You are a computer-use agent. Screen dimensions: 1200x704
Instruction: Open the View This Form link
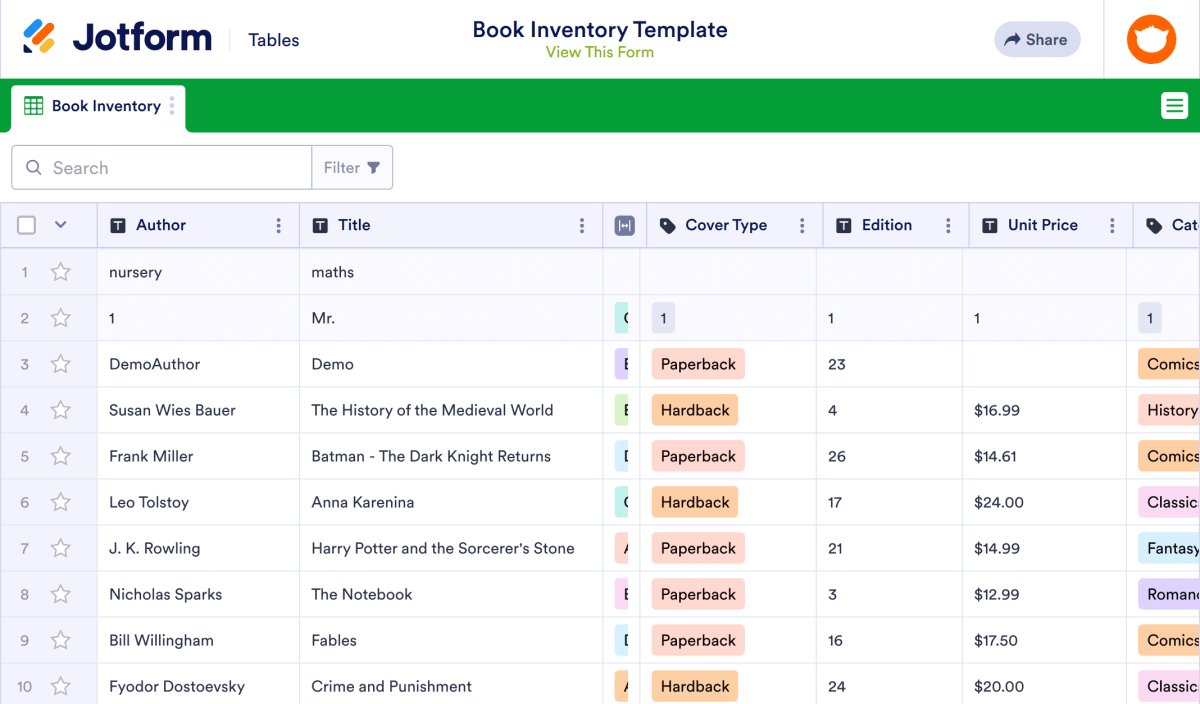tap(599, 51)
